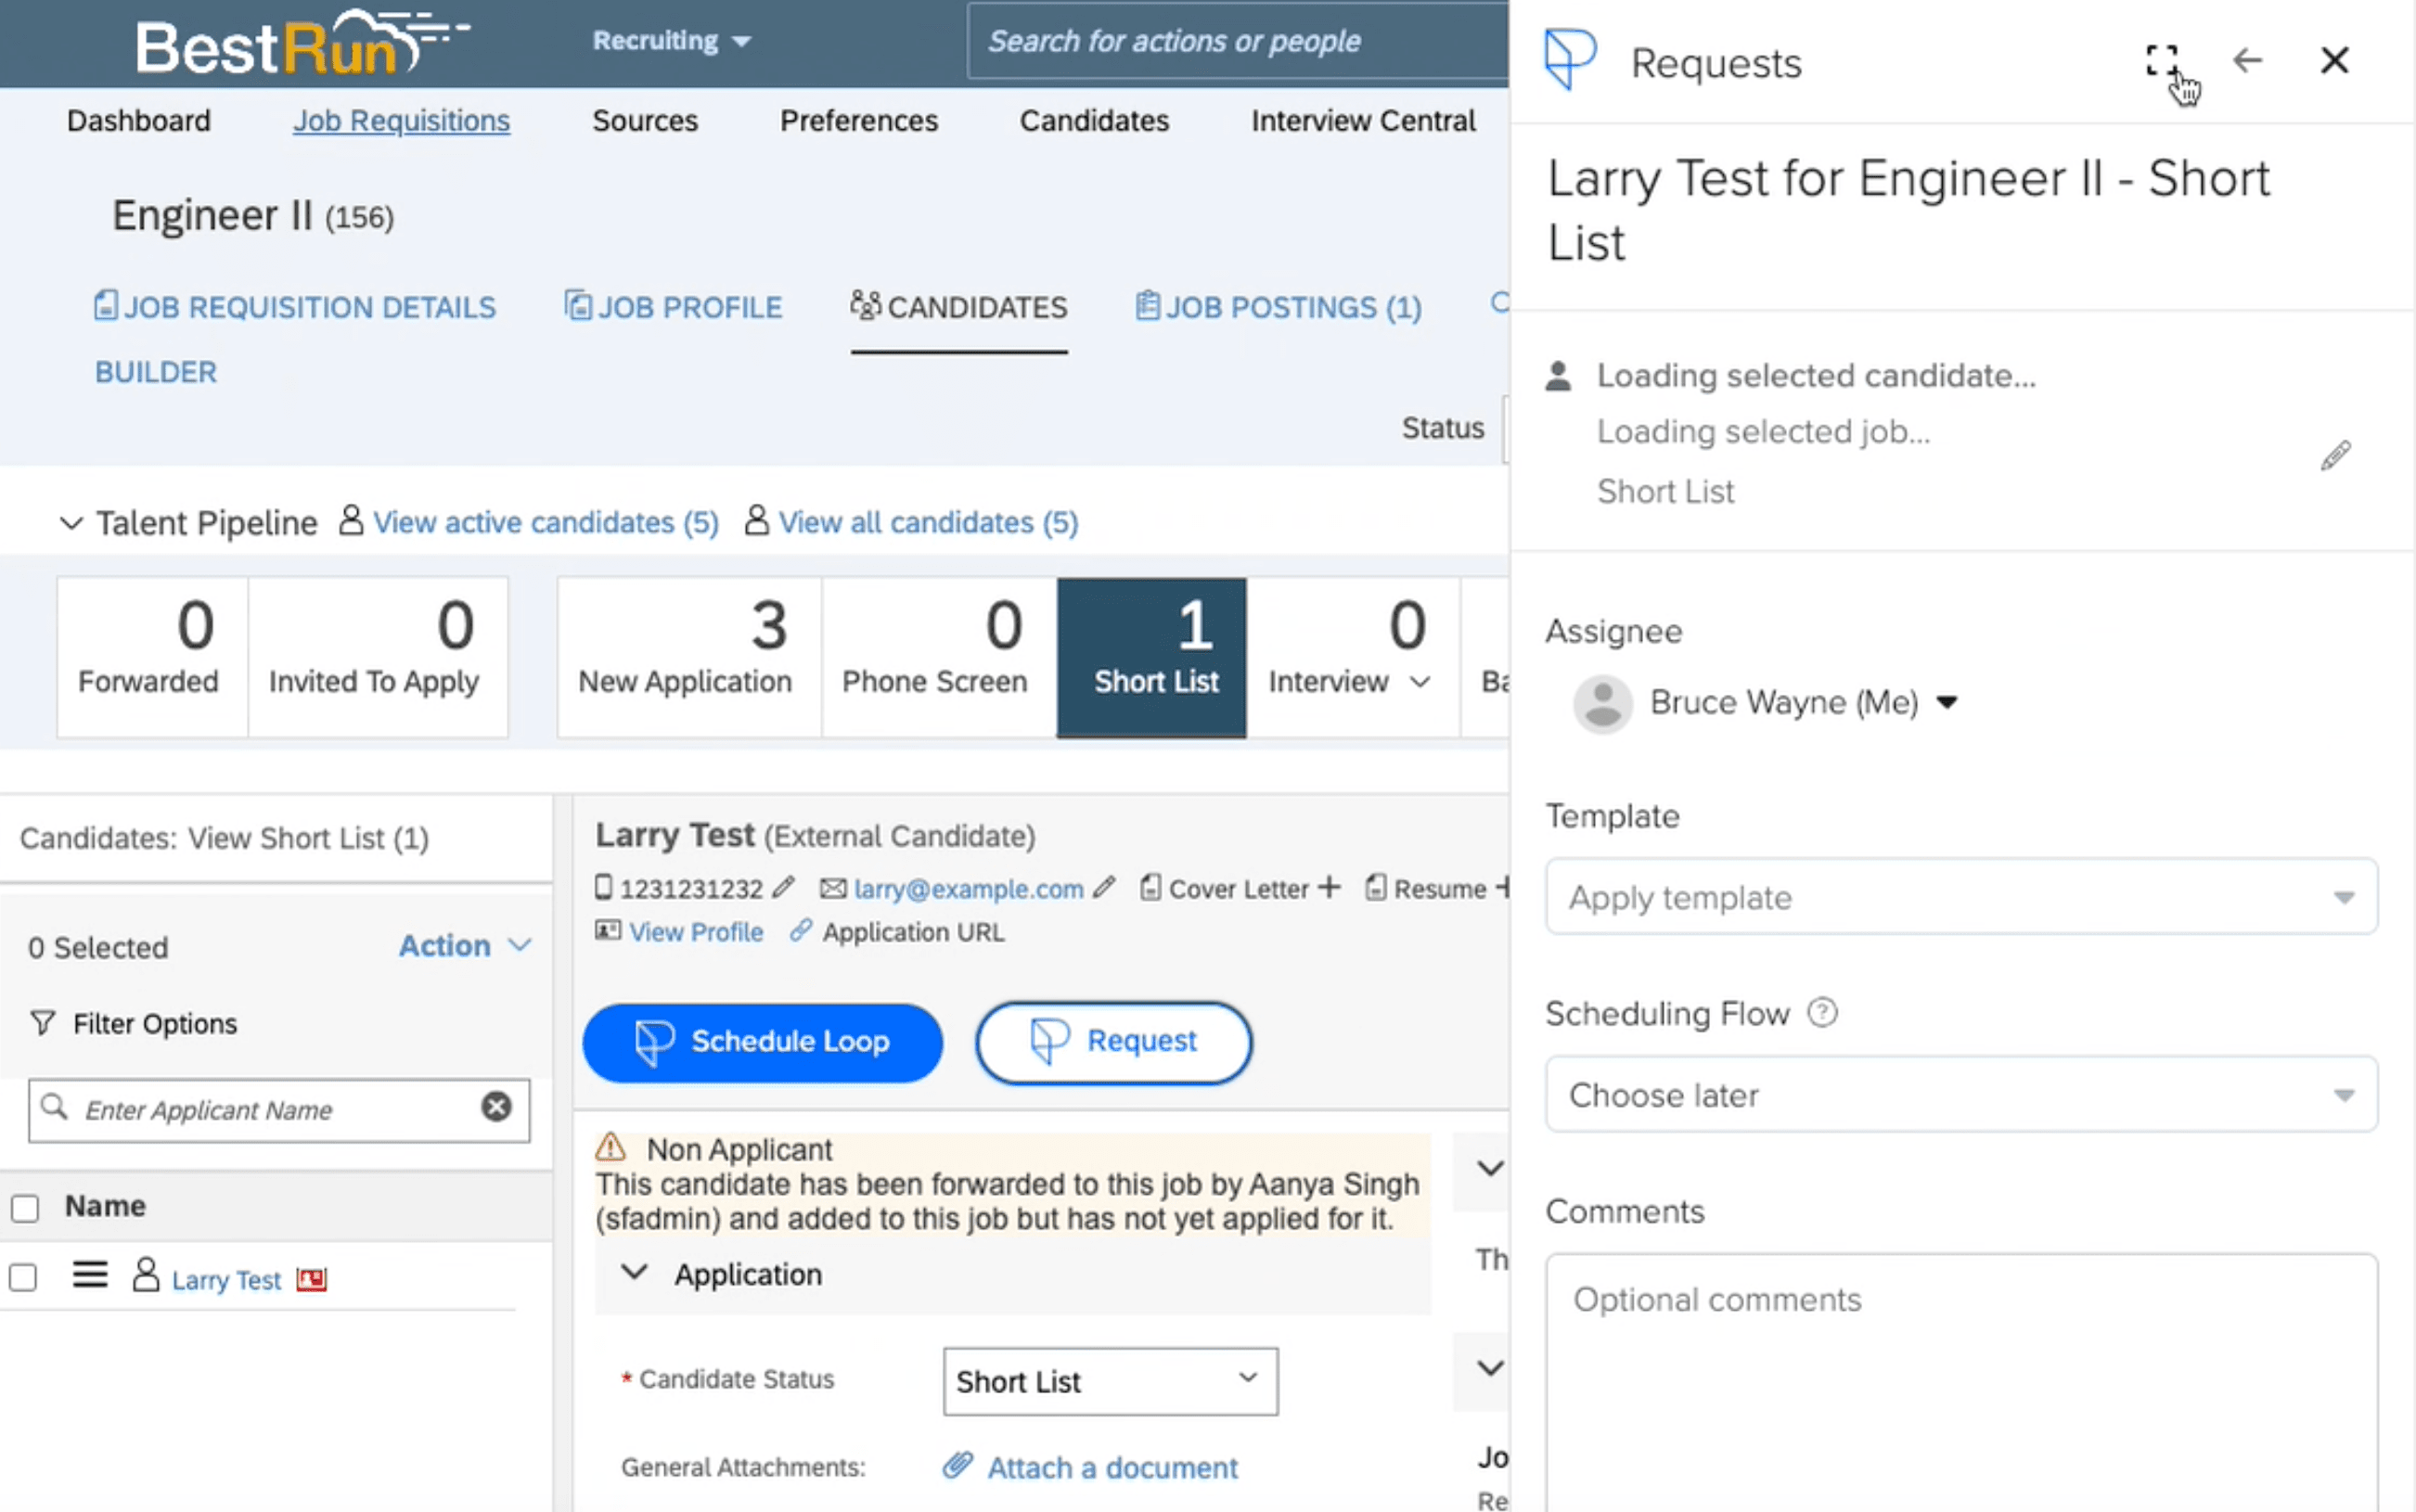
Task: Go to Interview Central menu item
Action: pos(1362,121)
